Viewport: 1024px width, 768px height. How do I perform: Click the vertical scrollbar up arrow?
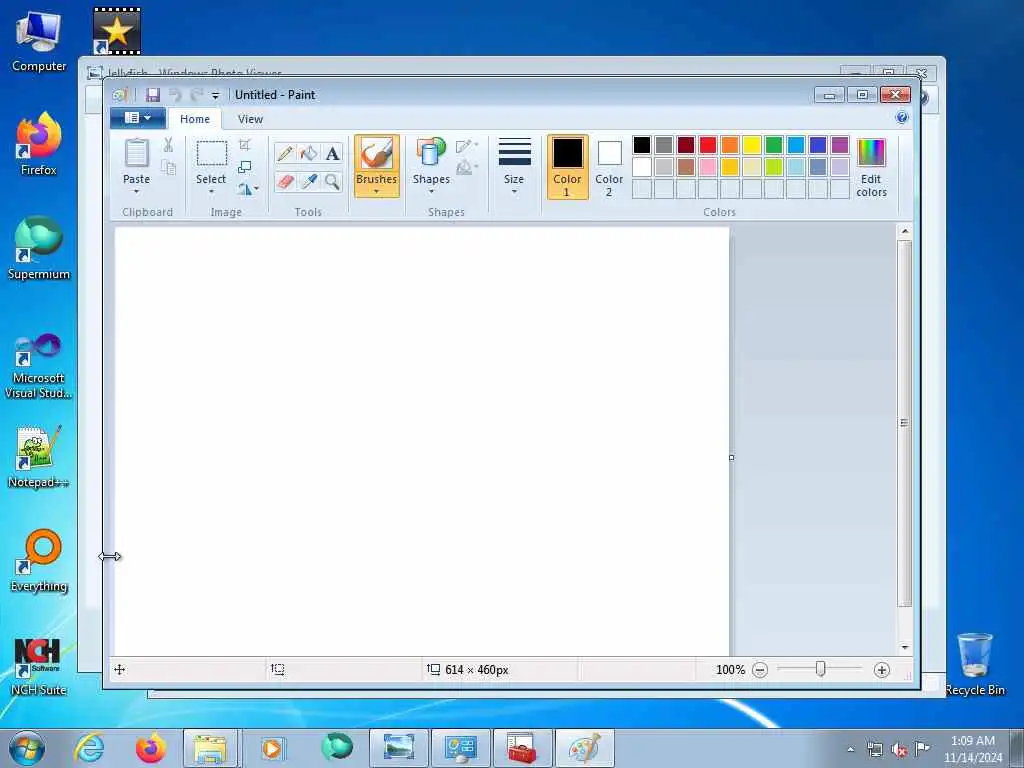(904, 231)
